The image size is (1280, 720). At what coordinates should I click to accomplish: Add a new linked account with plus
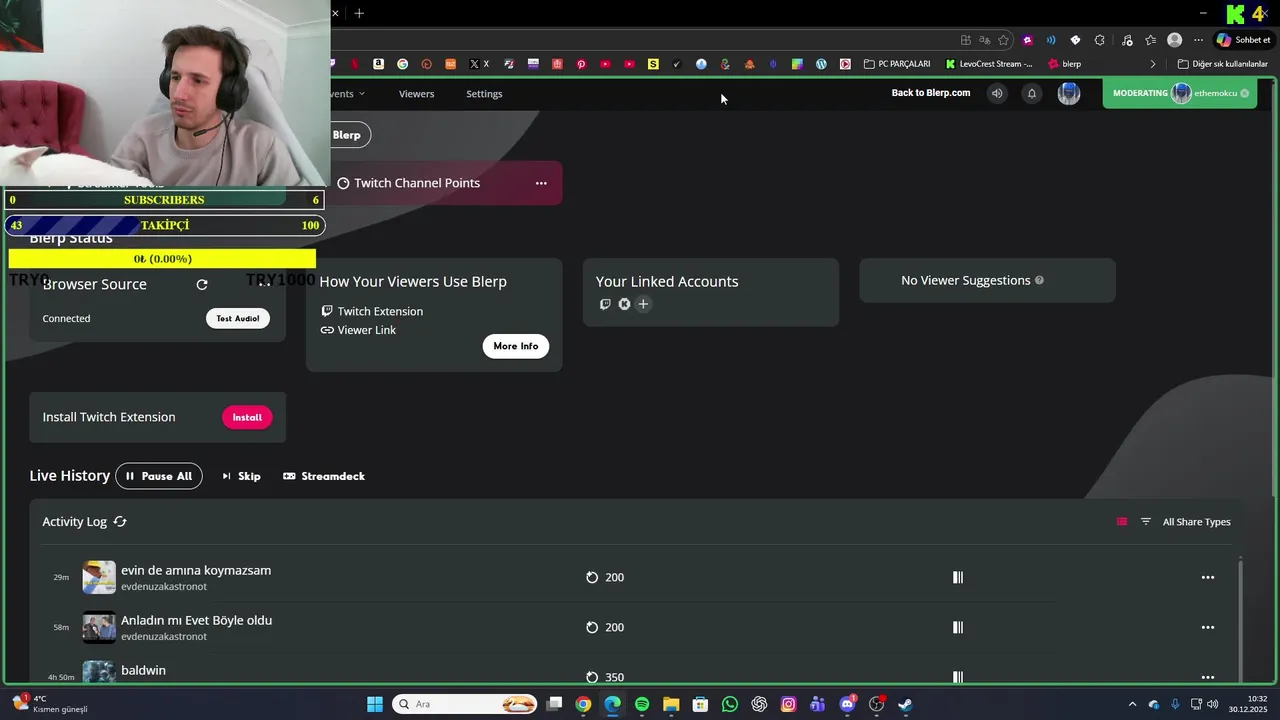pyautogui.click(x=643, y=304)
